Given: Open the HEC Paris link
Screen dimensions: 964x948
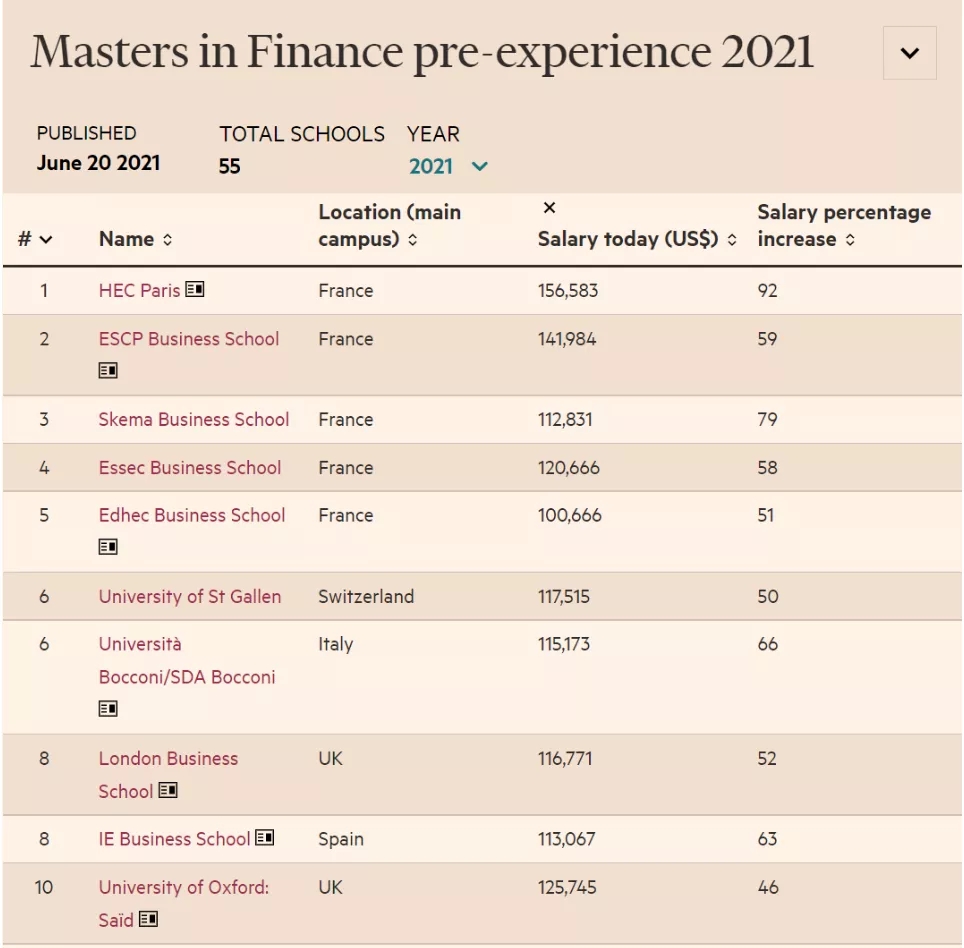Looking at the screenshot, I should [x=140, y=290].
